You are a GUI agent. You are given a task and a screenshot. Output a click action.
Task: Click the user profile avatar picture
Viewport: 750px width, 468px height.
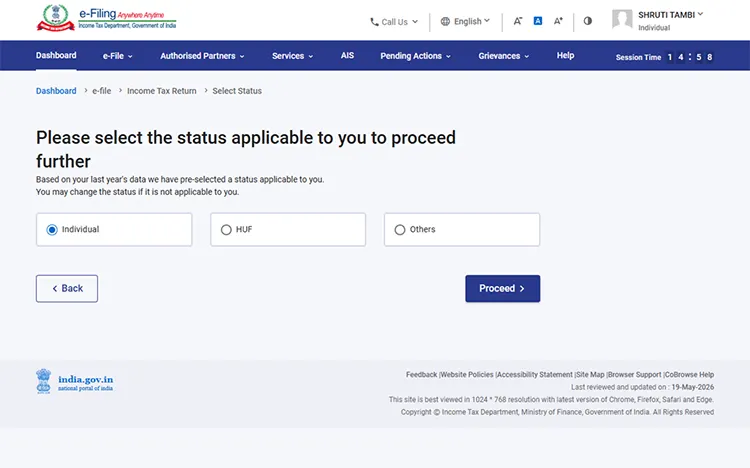[622, 20]
